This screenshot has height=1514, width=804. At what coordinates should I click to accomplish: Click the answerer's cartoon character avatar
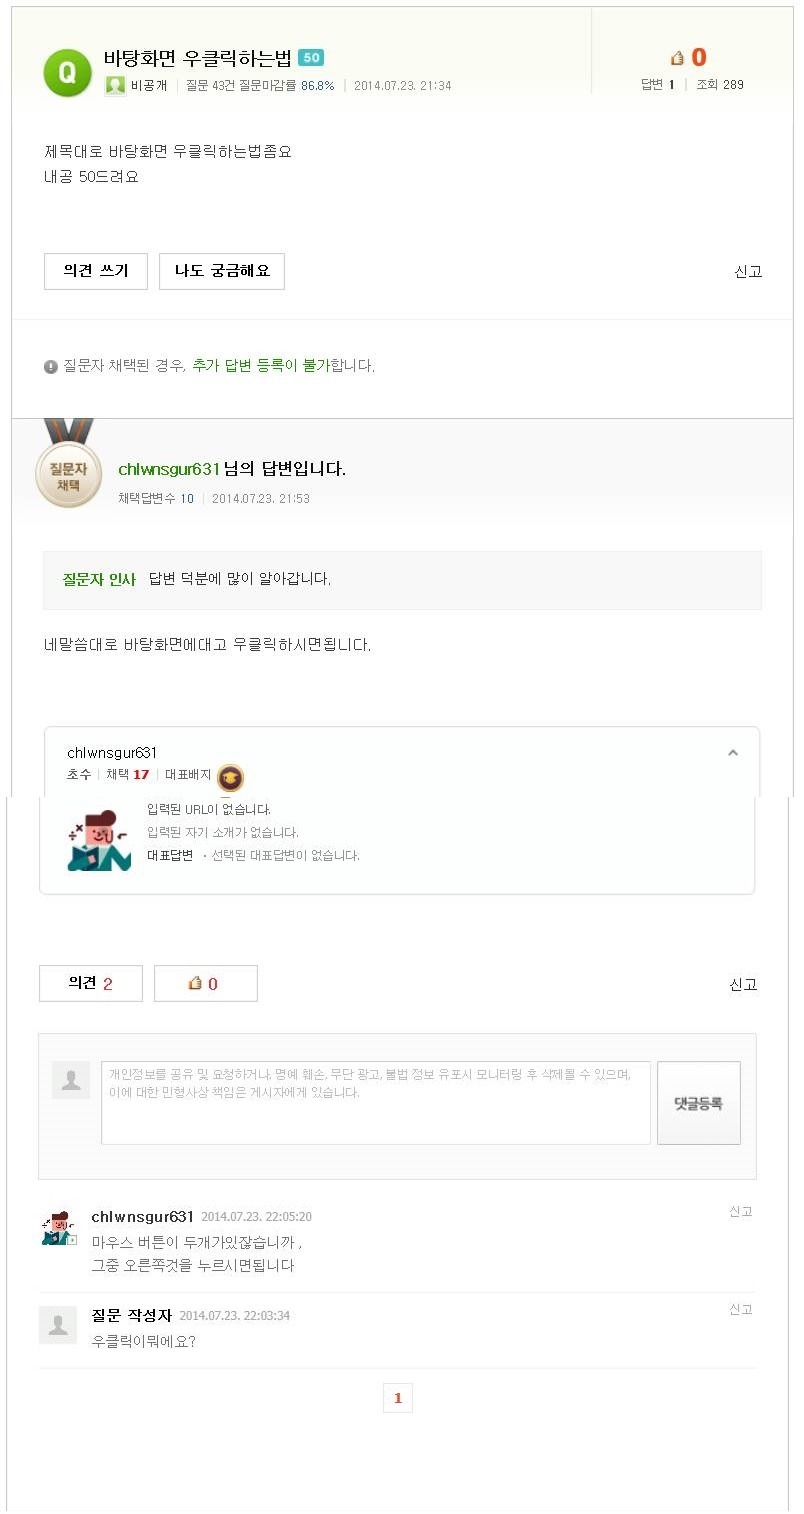tap(97, 840)
